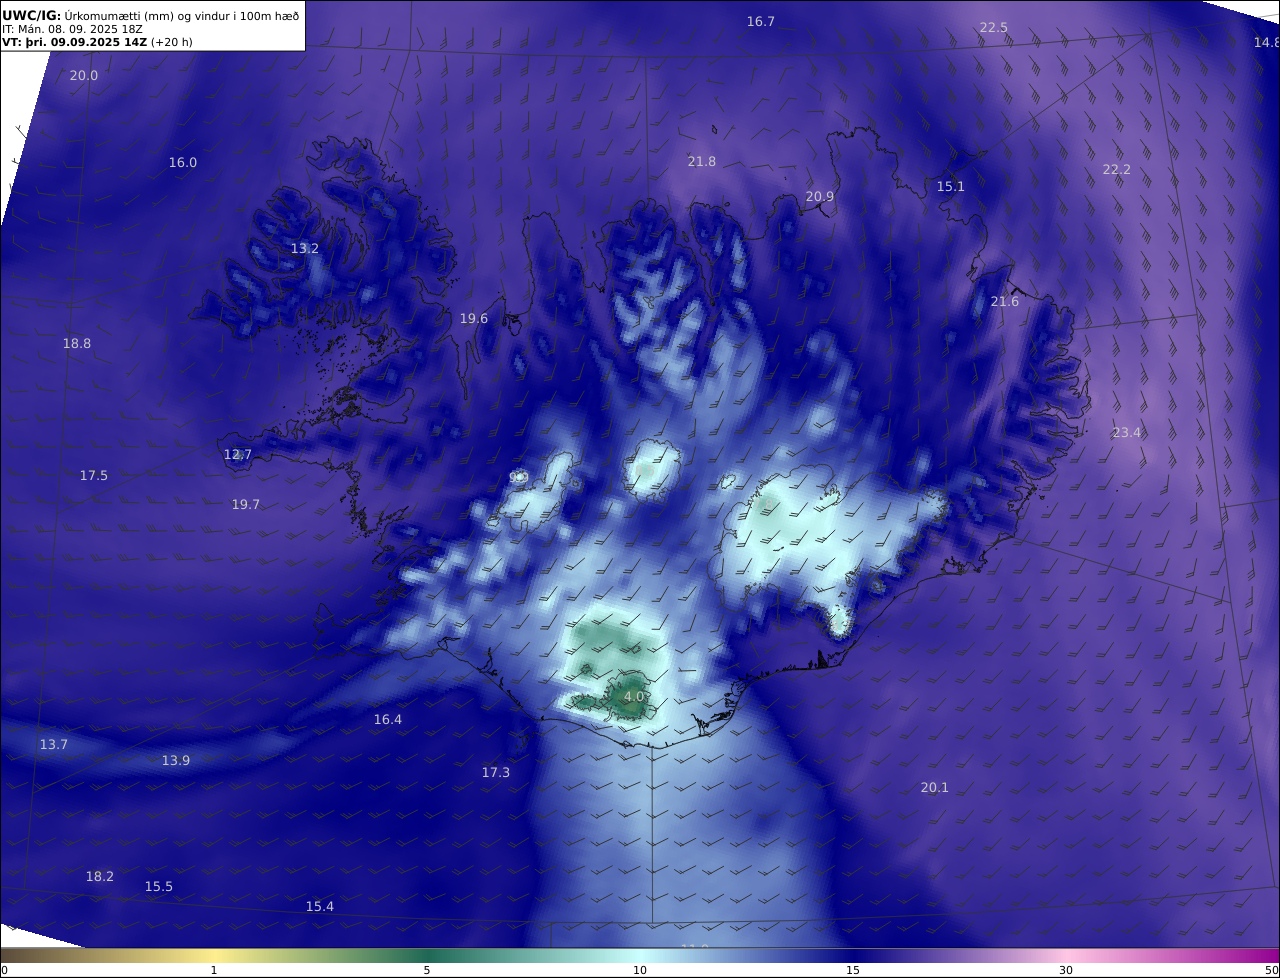Click the colorbar tick label 50

[x=1272, y=970]
